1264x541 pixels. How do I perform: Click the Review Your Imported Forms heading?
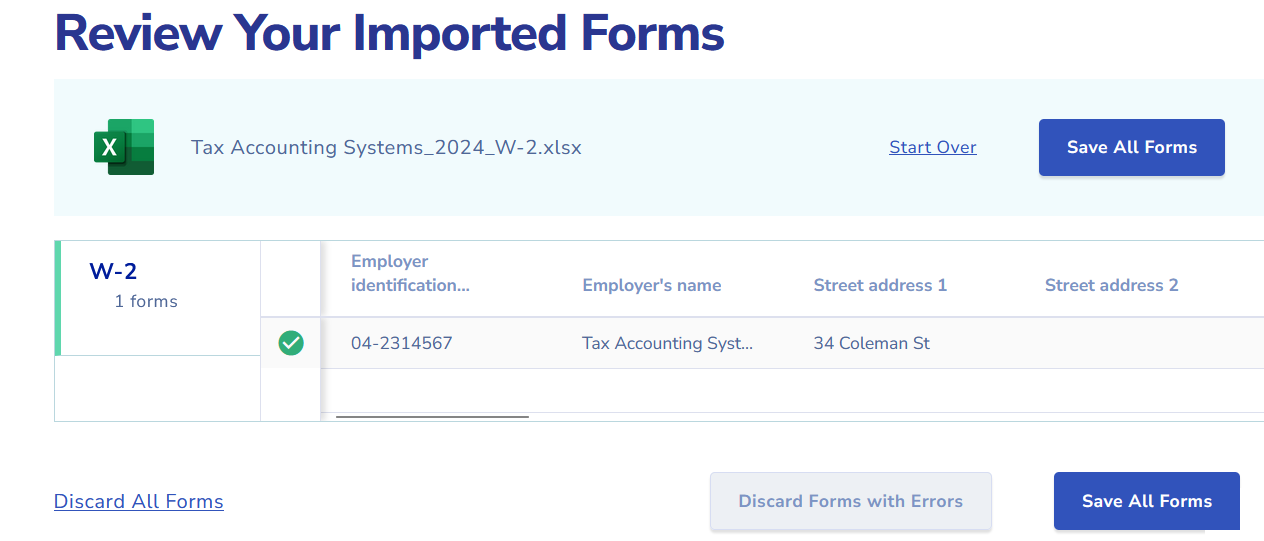(x=389, y=32)
